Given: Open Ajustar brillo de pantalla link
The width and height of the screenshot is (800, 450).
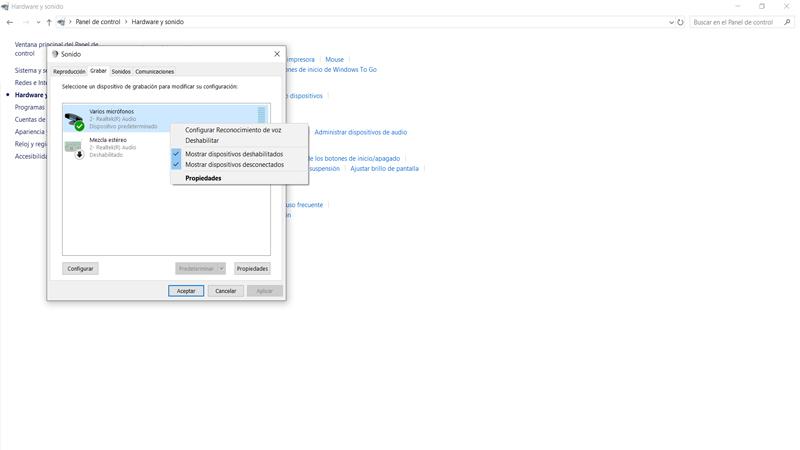Looking at the screenshot, I should (x=384, y=168).
